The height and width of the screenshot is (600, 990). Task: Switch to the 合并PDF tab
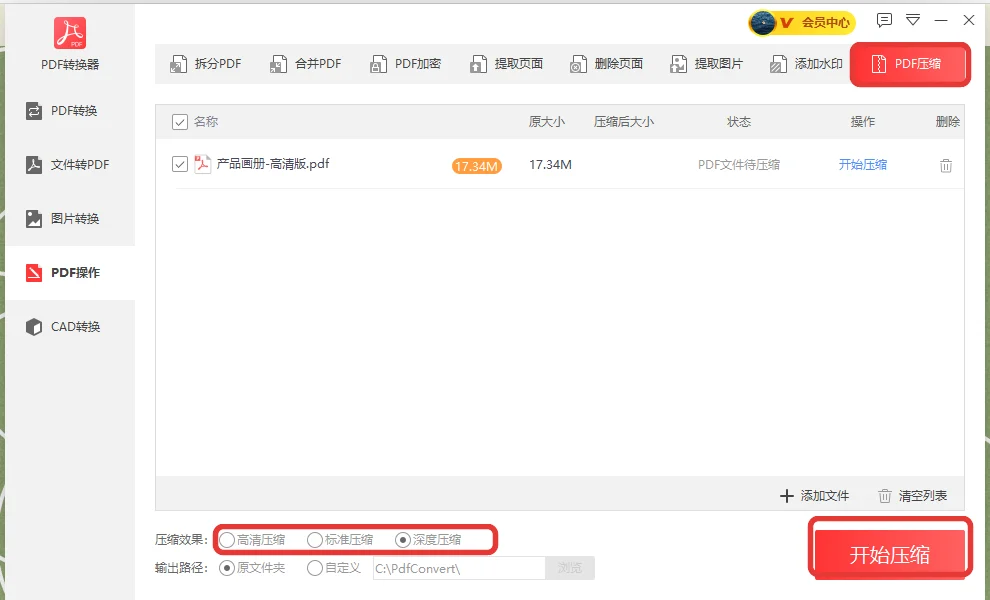306,64
